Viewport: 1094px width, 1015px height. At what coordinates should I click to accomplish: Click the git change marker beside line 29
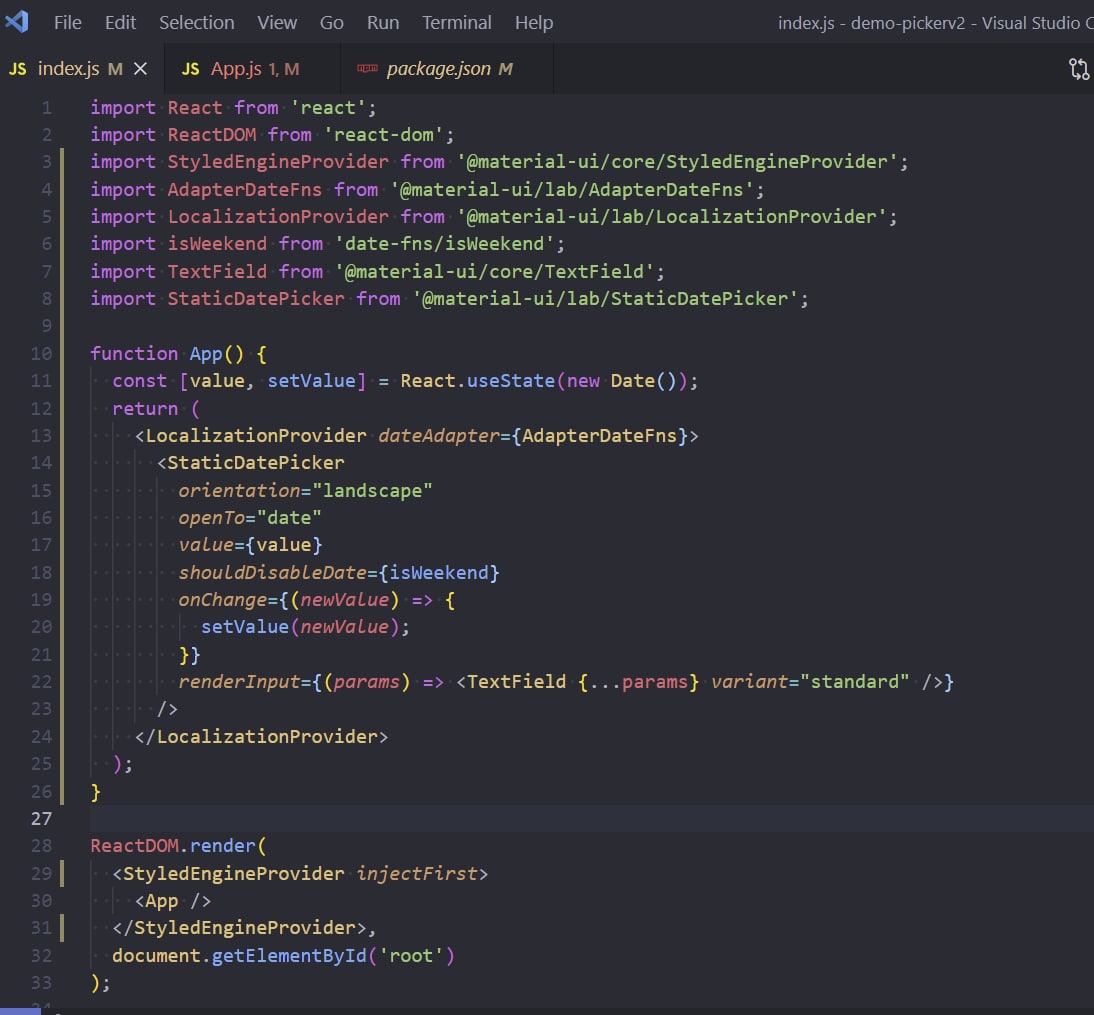pos(63,873)
